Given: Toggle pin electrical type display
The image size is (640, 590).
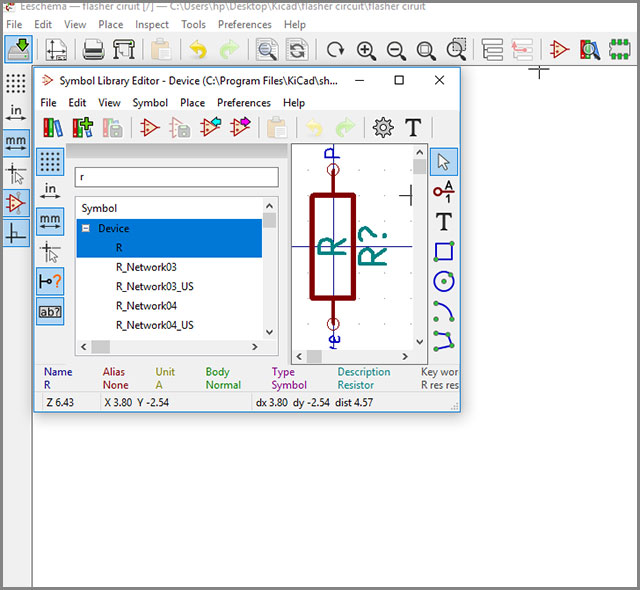Looking at the screenshot, I should [x=50, y=281].
